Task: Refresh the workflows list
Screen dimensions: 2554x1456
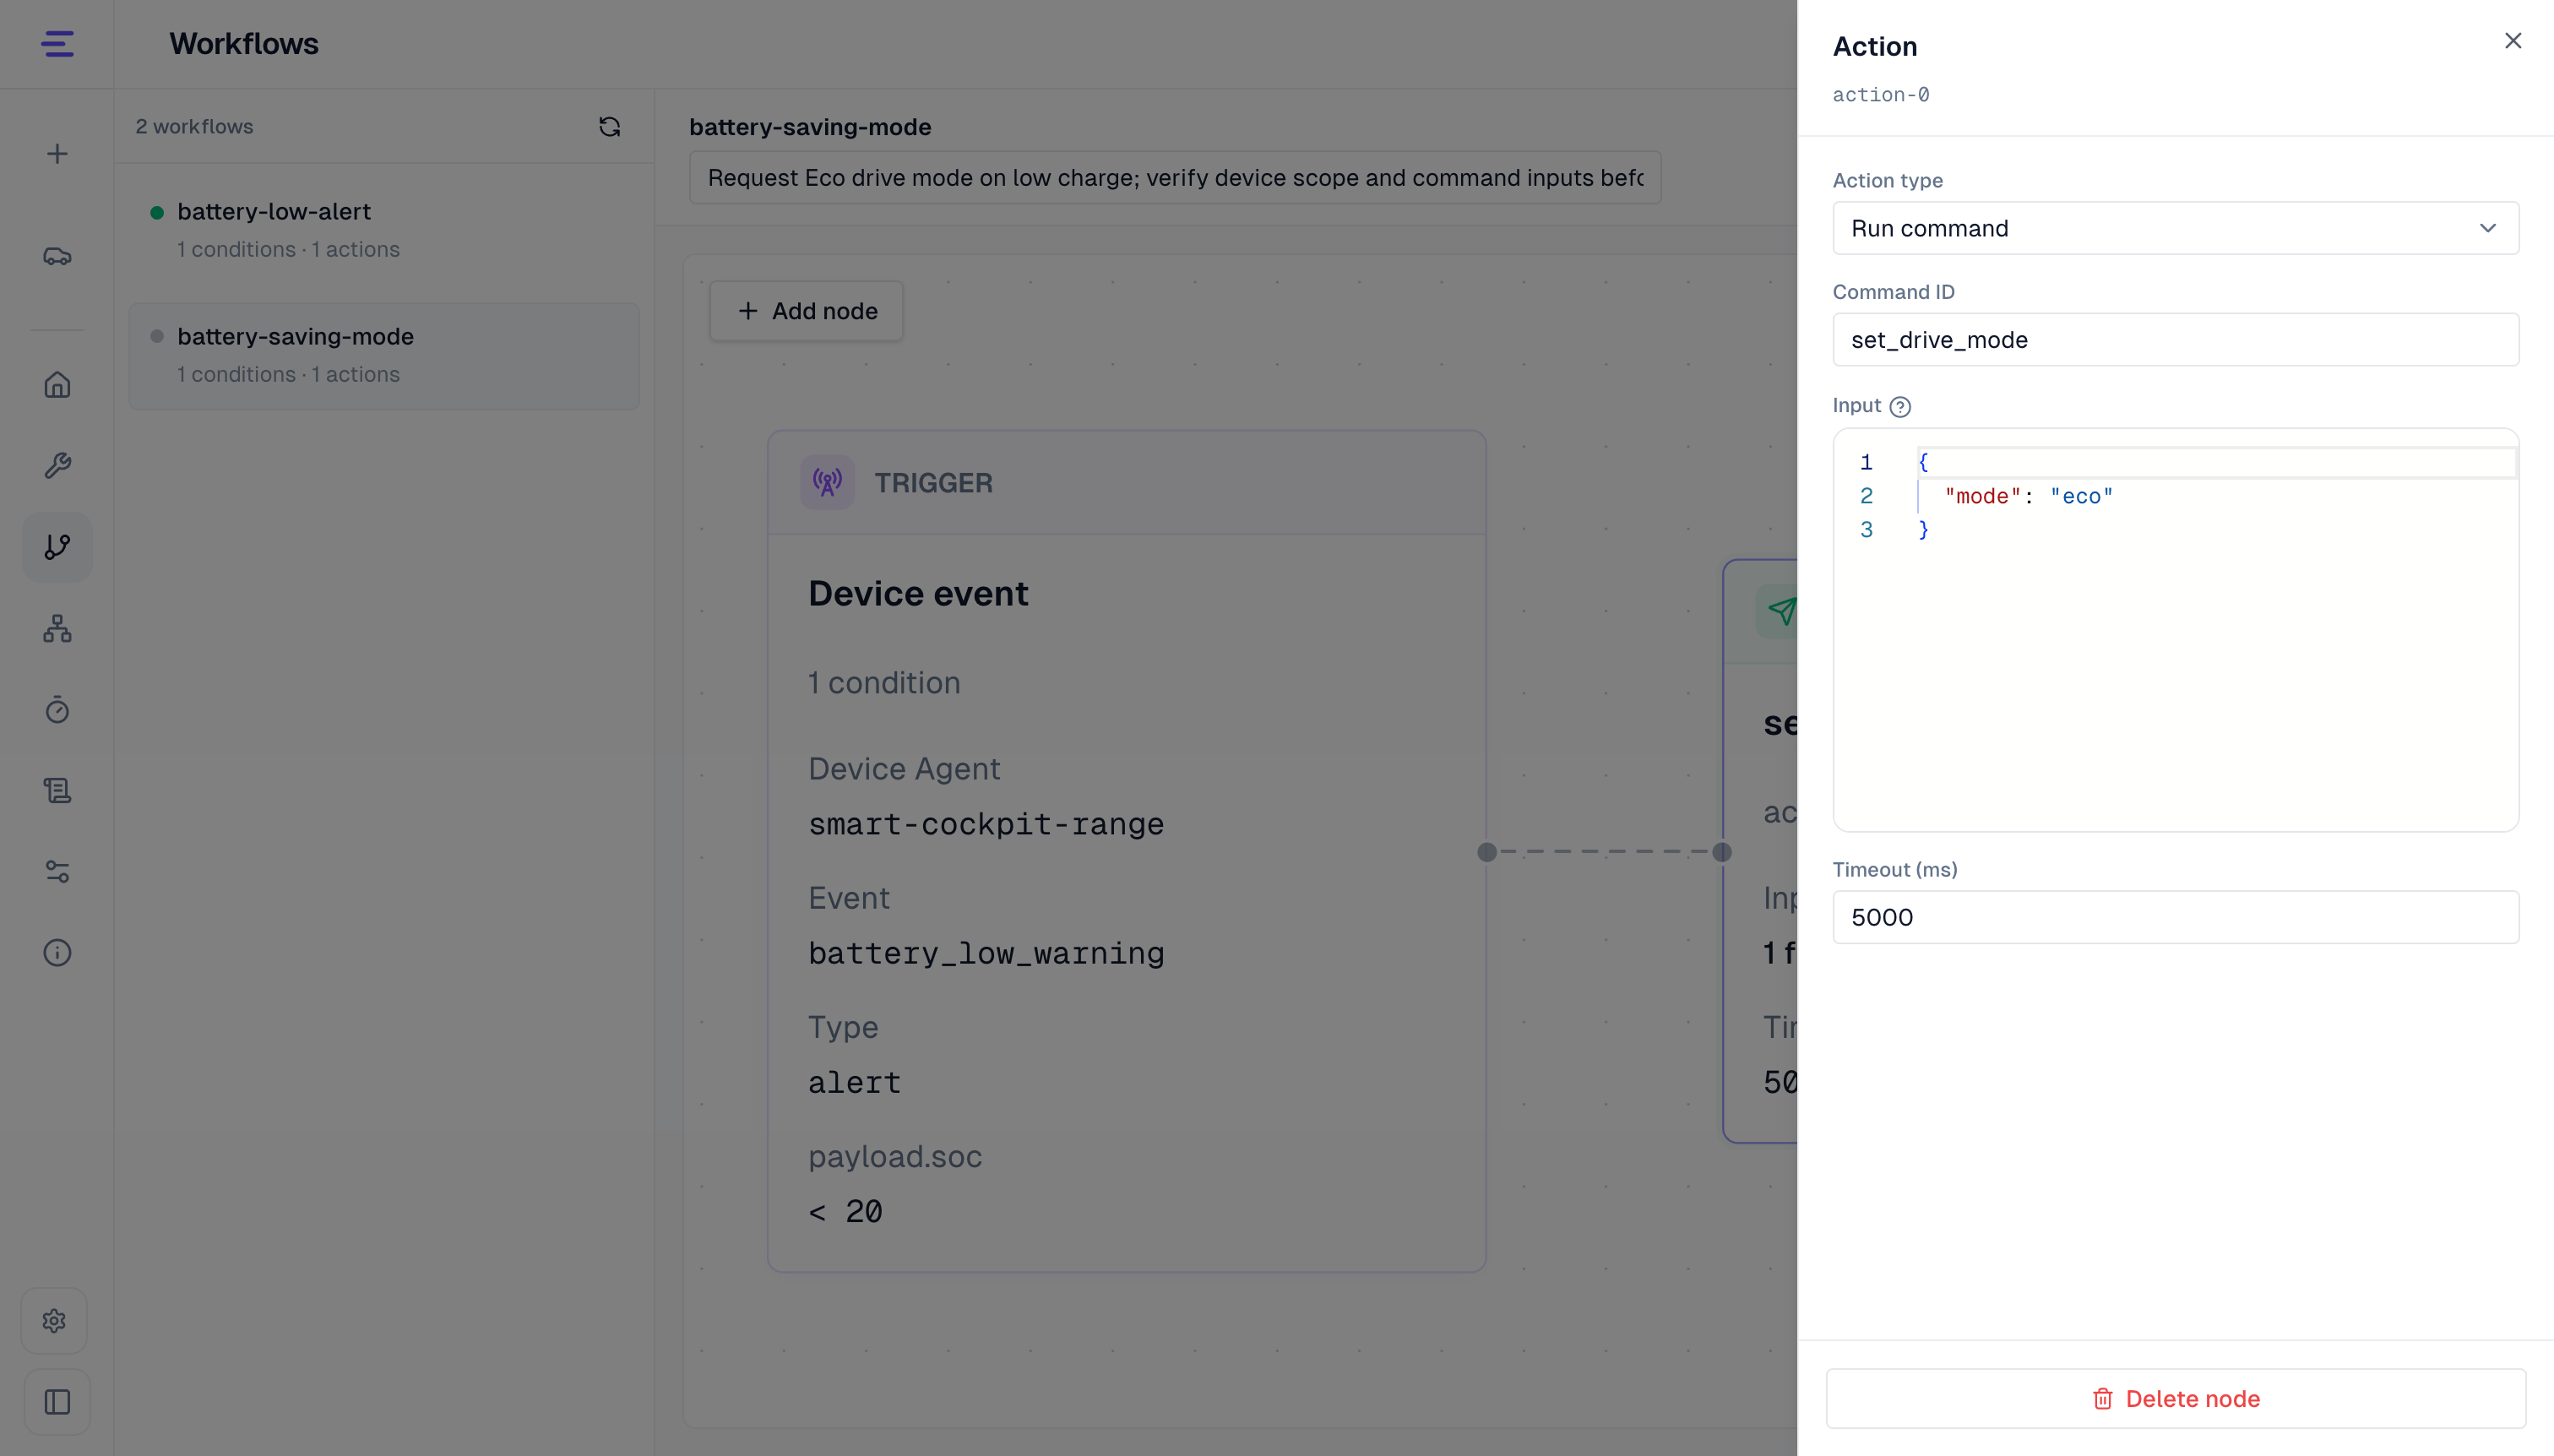Action: [609, 127]
